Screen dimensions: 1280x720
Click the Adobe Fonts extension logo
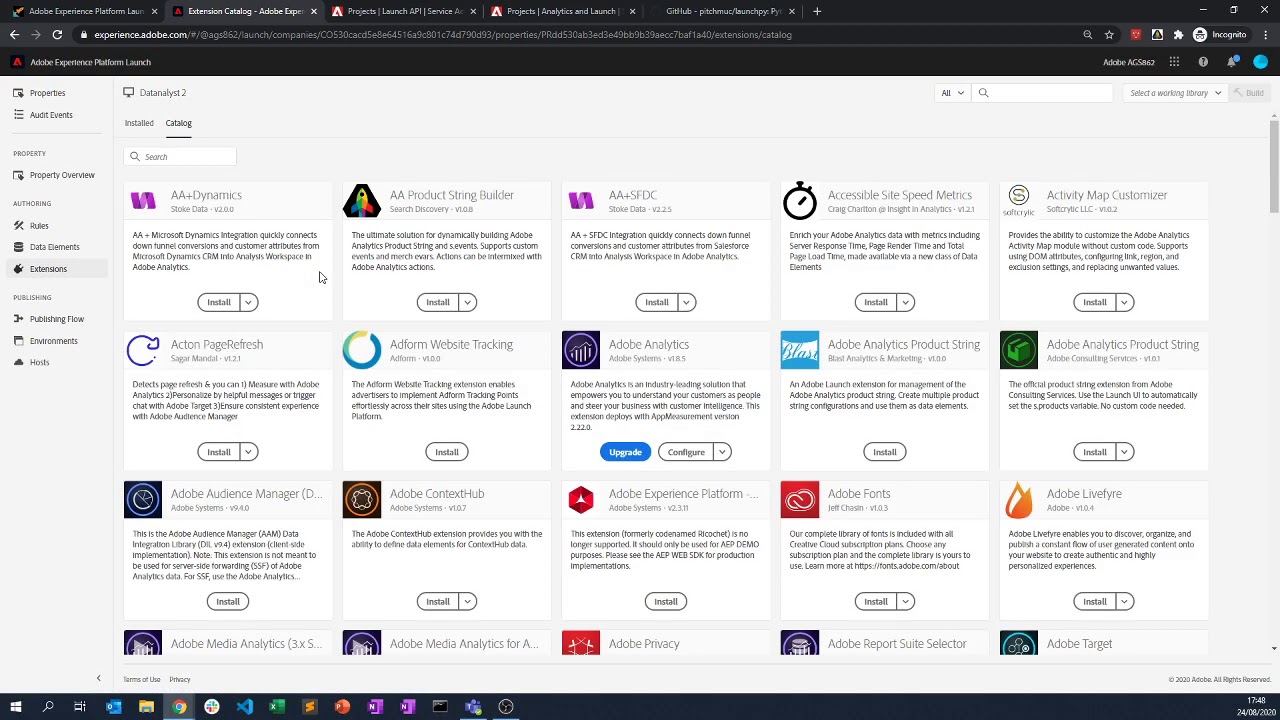point(800,500)
